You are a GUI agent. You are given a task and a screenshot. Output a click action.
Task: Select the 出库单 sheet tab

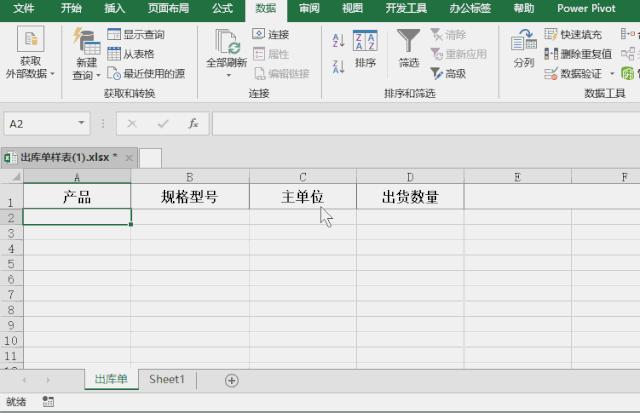[111, 379]
